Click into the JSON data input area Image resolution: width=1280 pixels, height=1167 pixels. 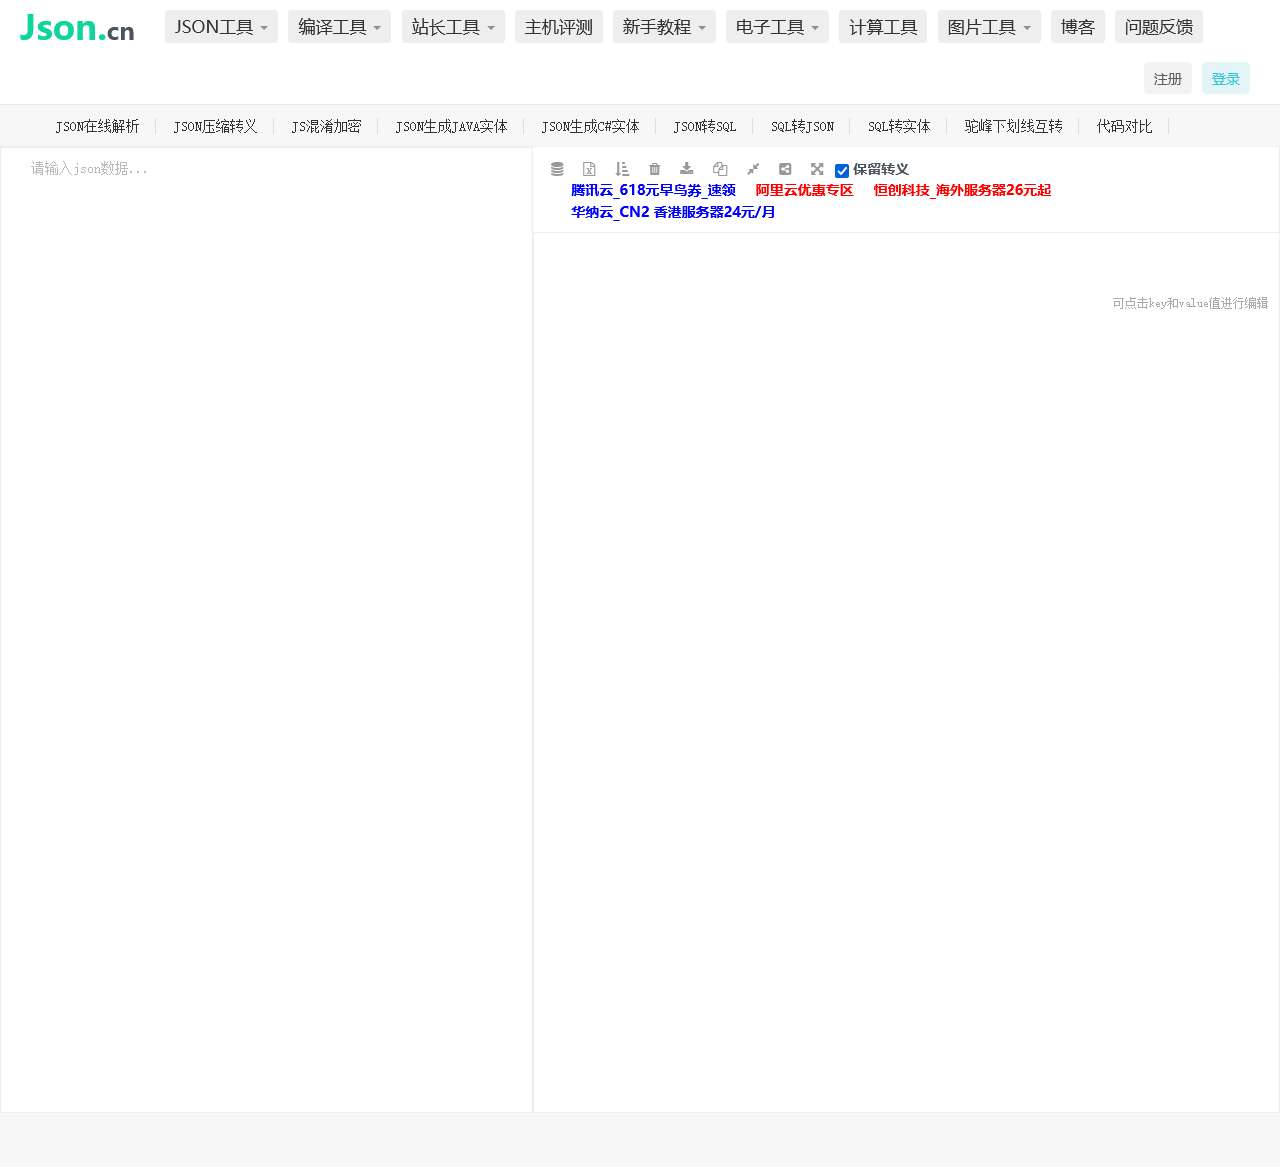click(266, 630)
